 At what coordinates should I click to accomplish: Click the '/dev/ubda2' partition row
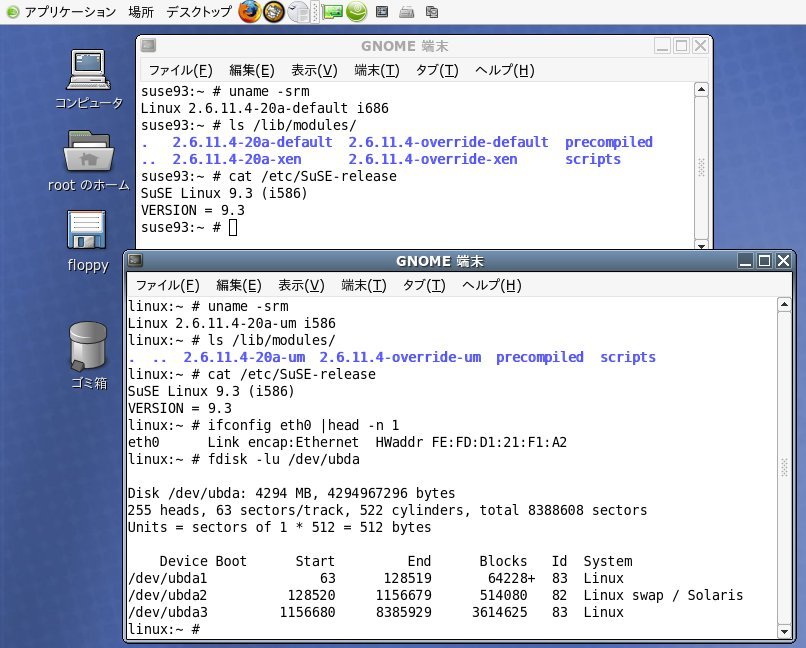coord(435,595)
